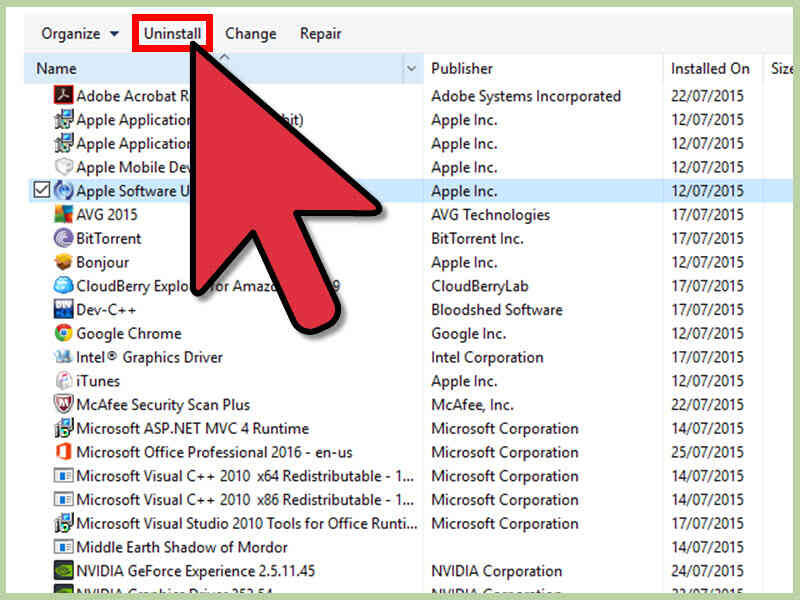This screenshot has width=800, height=600.
Task: Click the CloudBerryLab publisher cell
Action: coord(480,286)
